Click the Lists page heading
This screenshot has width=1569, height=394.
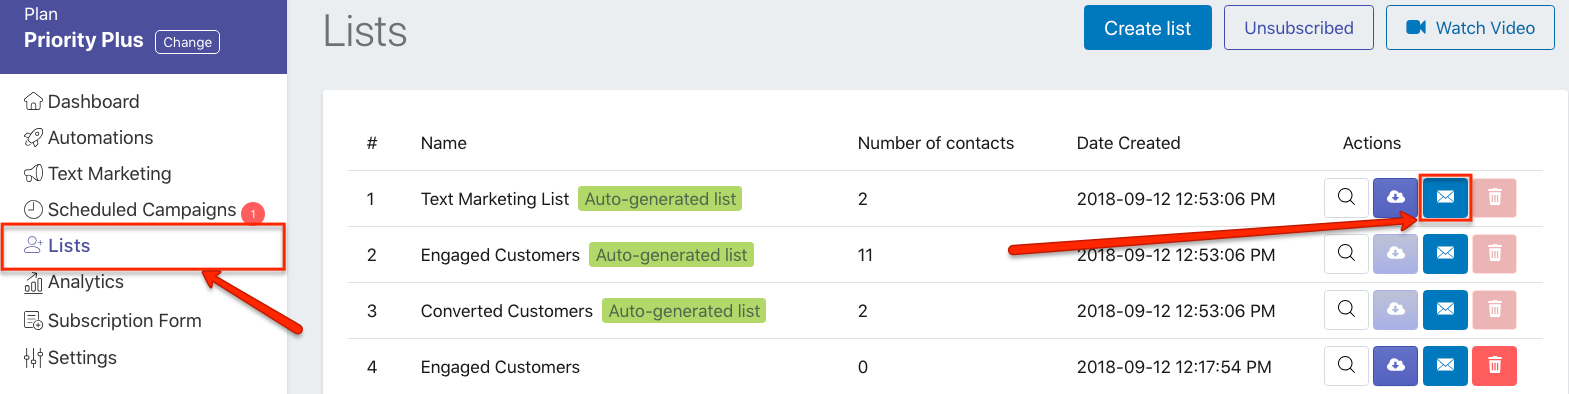click(365, 31)
